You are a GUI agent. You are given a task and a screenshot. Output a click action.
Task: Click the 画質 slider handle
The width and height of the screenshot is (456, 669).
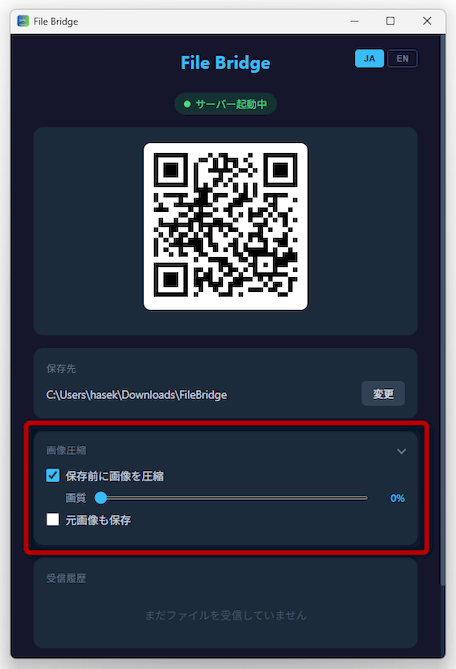click(101, 498)
